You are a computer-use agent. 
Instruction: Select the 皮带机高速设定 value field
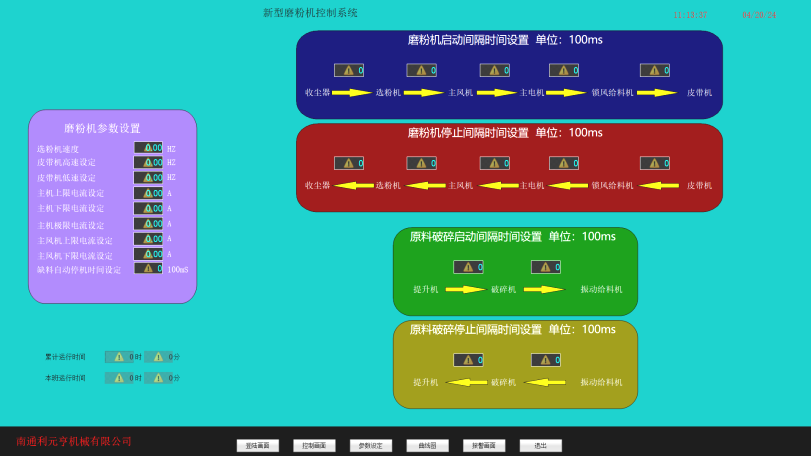pyautogui.click(x=148, y=162)
